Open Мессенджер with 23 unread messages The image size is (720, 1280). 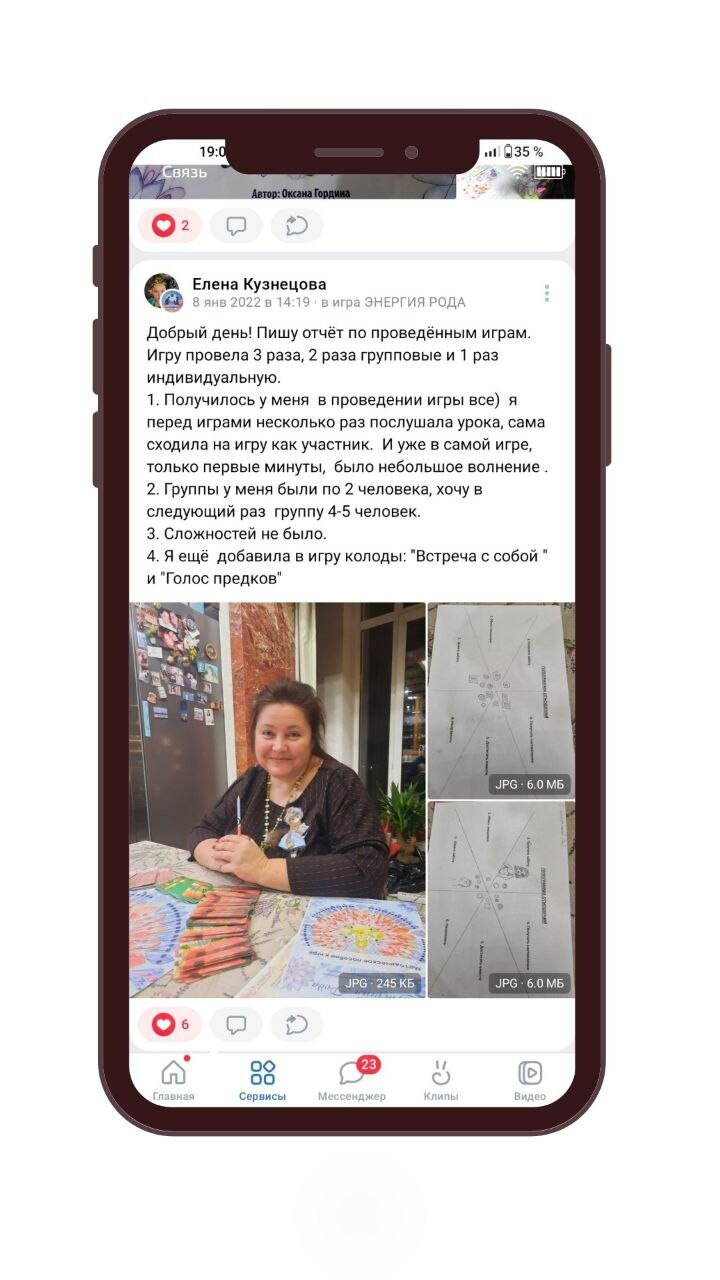(351, 1080)
